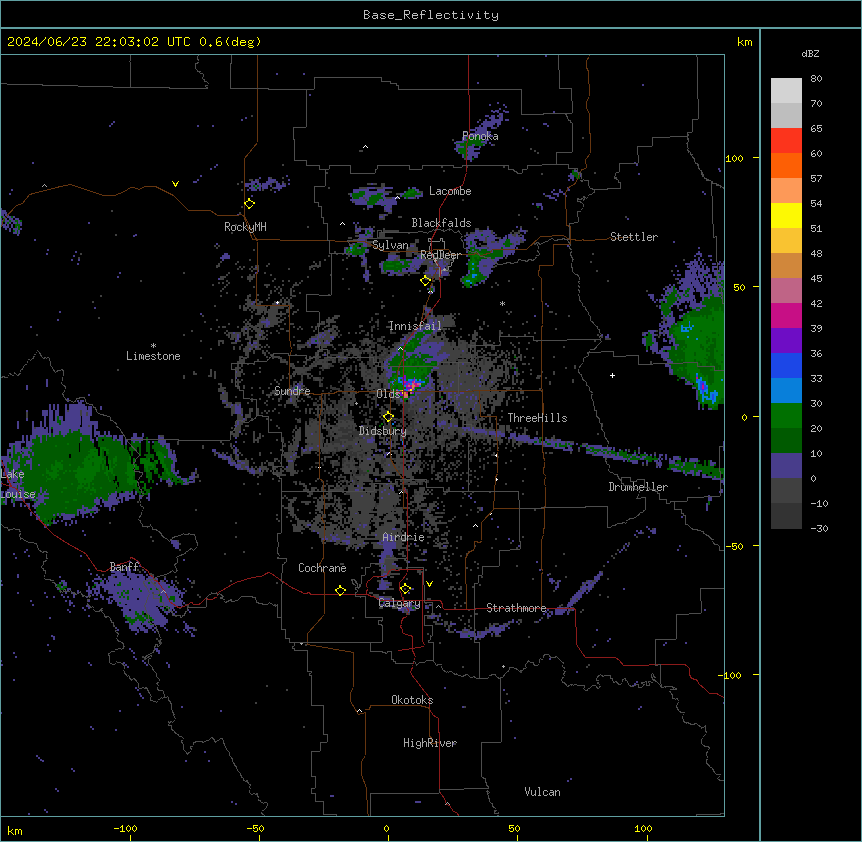This screenshot has width=862, height=842.
Task: Click the red 65 dBZ legend band
Action: (x=786, y=140)
